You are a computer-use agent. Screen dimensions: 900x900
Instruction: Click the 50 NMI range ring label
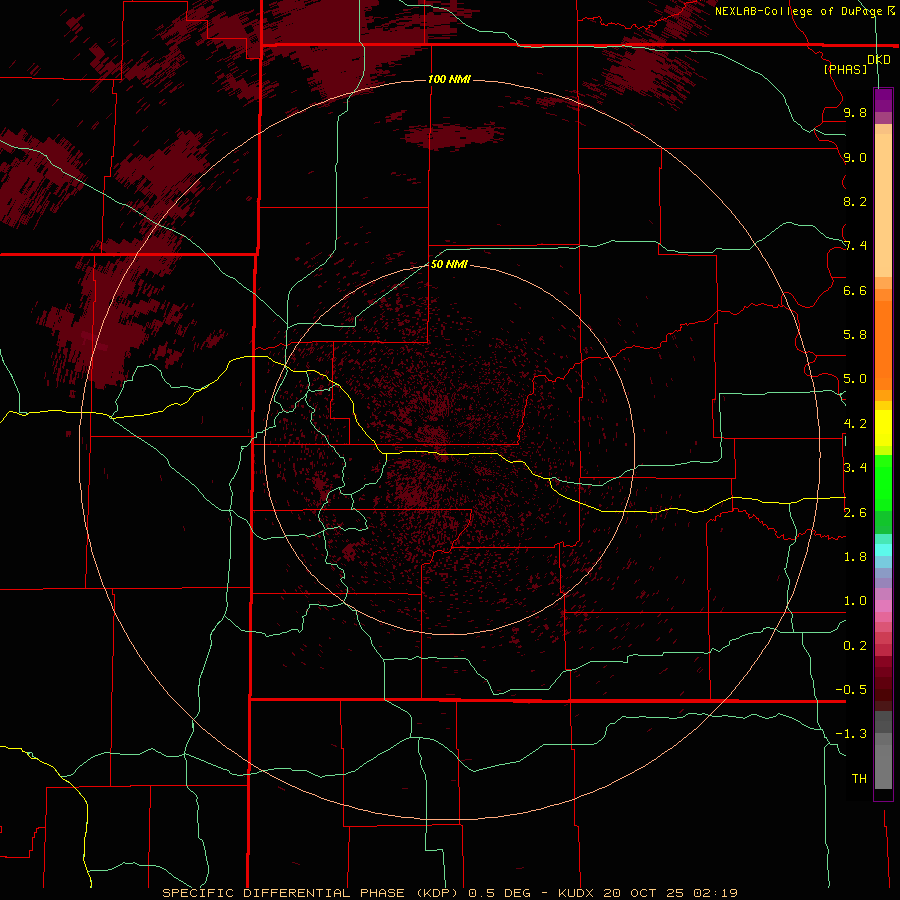pos(449,264)
